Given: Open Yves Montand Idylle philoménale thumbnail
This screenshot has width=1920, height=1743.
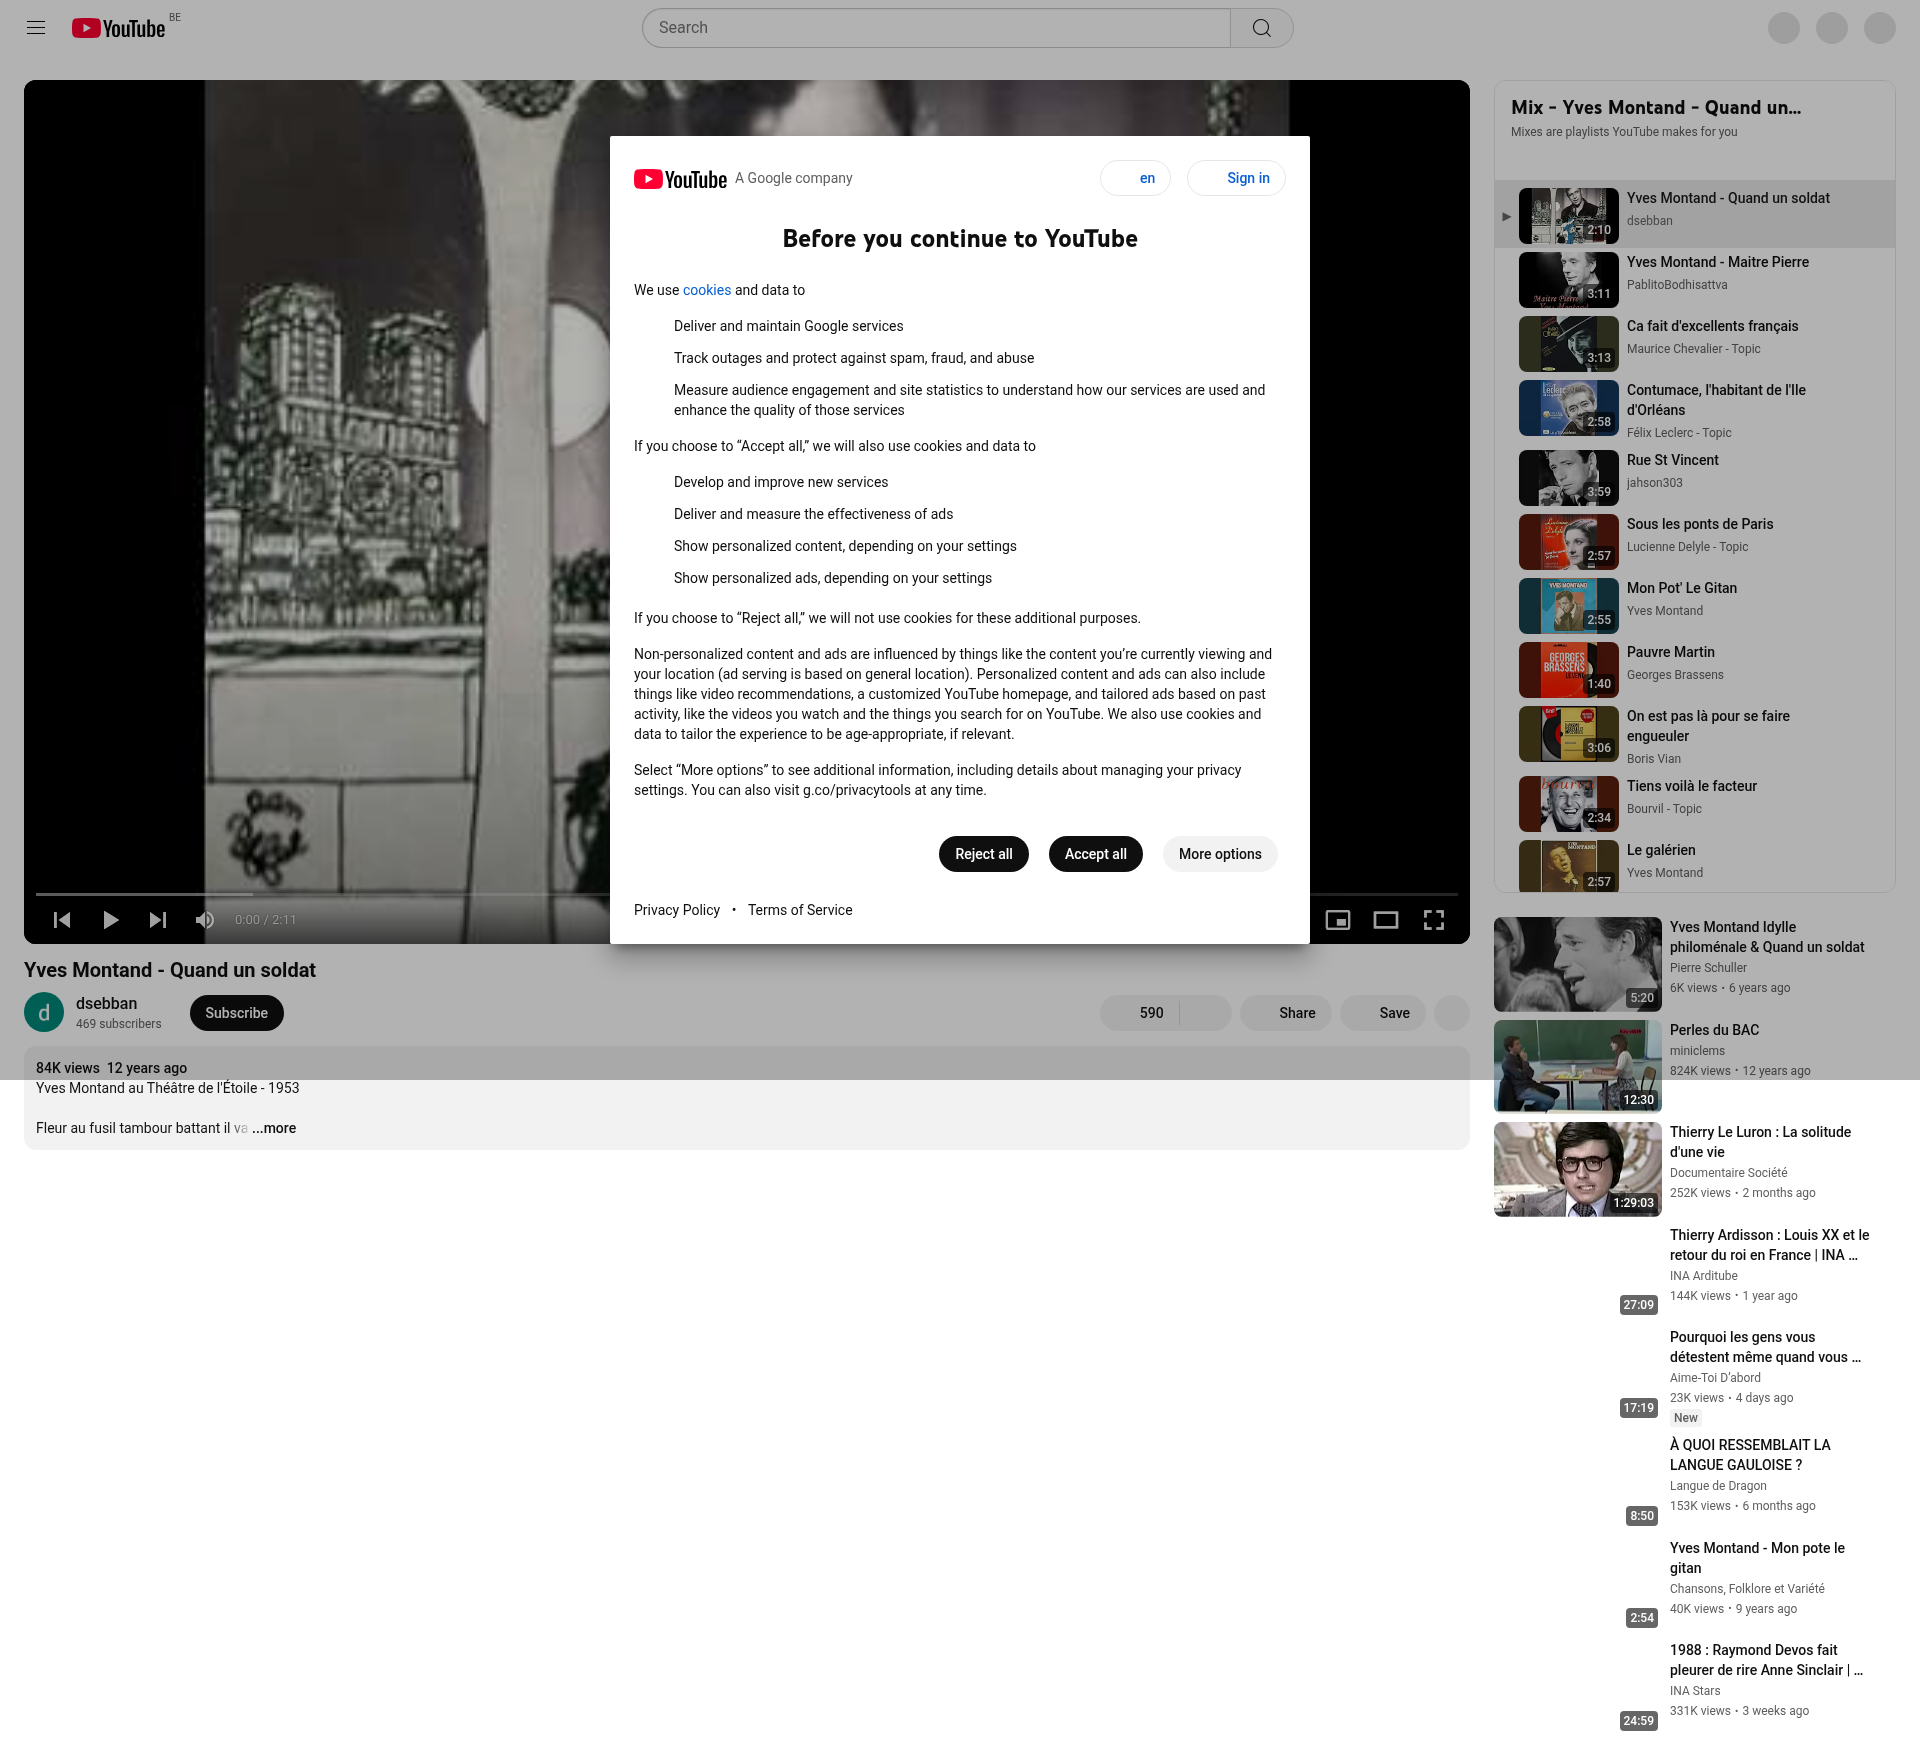Looking at the screenshot, I should [x=1578, y=964].
